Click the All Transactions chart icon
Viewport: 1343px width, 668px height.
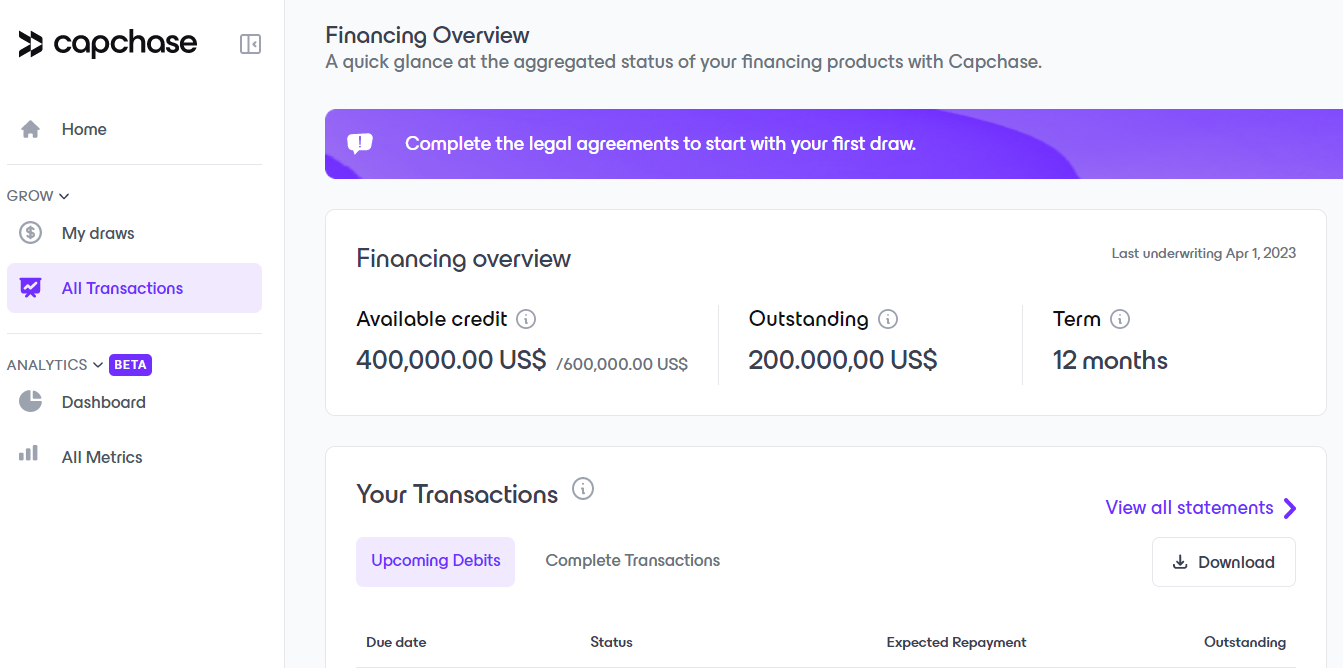coord(31,288)
